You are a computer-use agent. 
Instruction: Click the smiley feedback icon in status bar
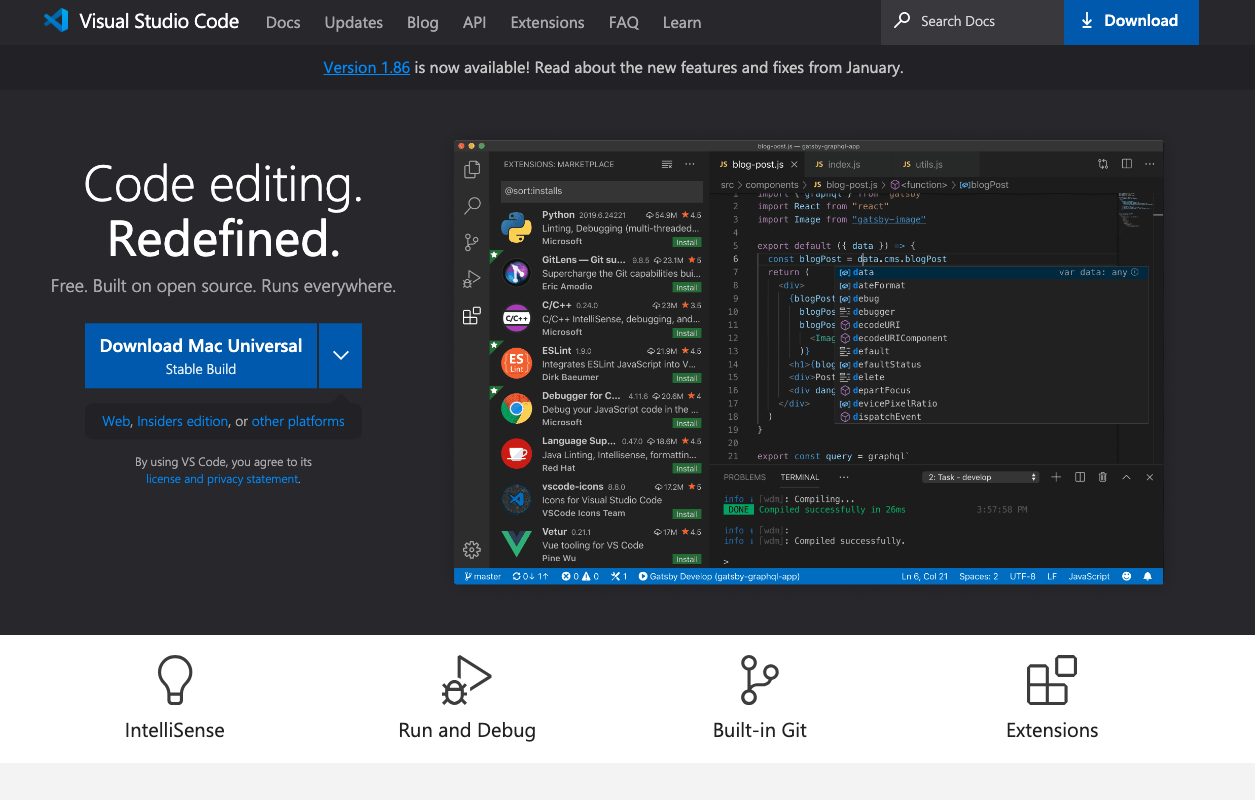(x=1127, y=576)
